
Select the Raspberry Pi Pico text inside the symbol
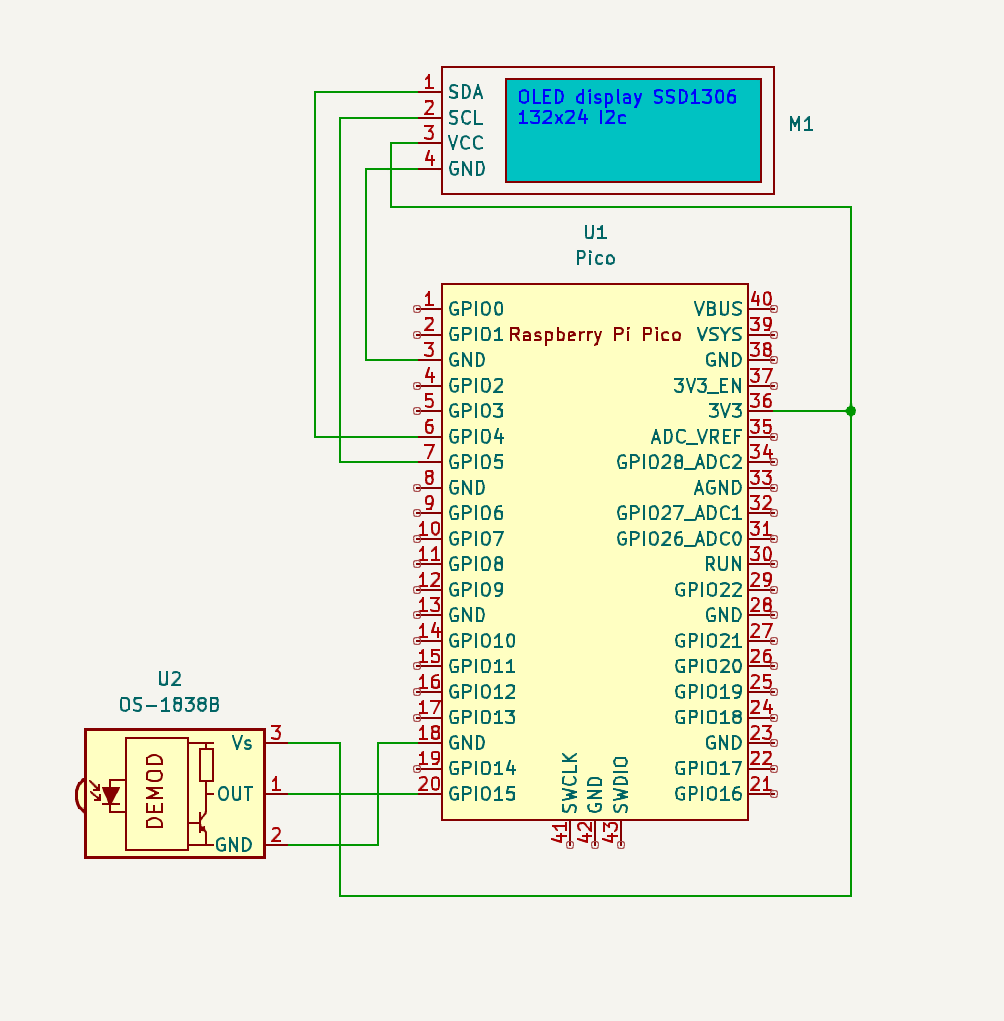[595, 335]
